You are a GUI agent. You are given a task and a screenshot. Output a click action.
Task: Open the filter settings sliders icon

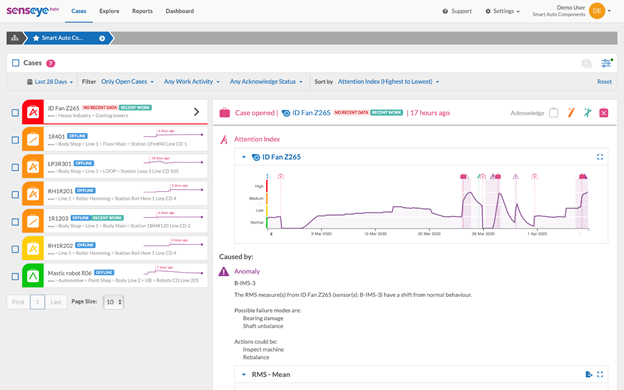pyautogui.click(x=606, y=63)
